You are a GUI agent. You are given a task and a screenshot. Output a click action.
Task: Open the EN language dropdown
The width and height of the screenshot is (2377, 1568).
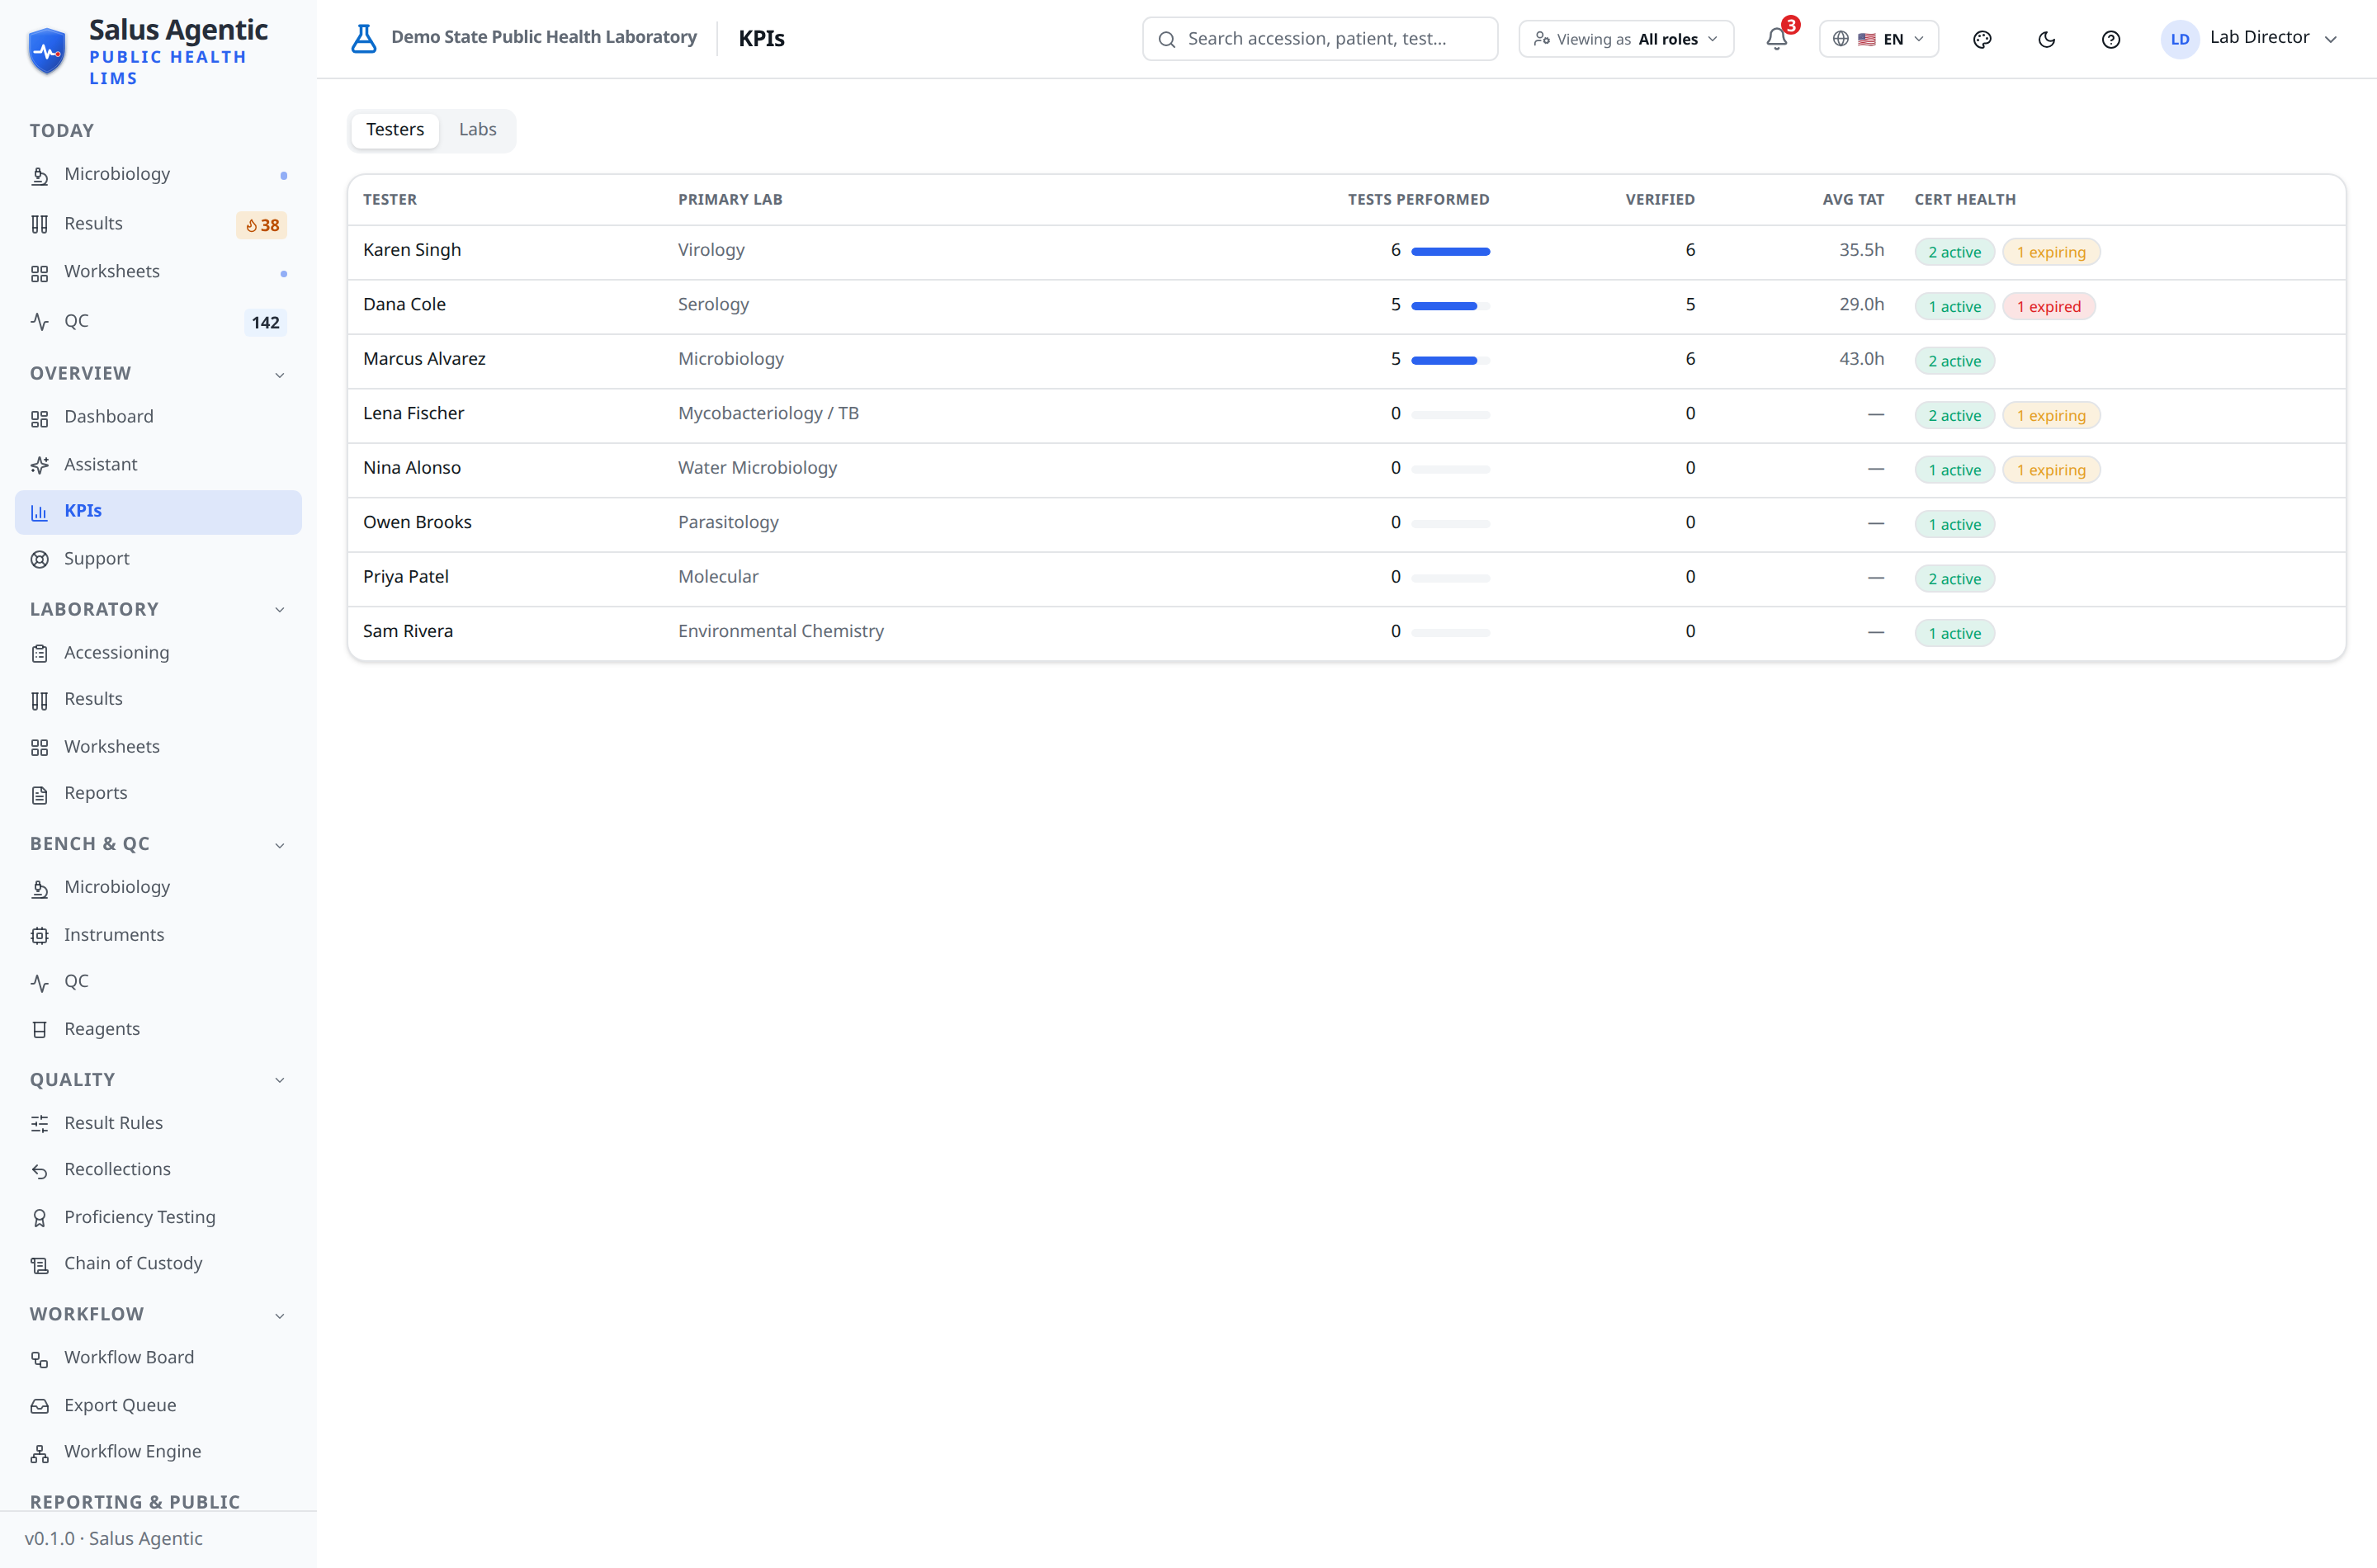pos(1878,39)
